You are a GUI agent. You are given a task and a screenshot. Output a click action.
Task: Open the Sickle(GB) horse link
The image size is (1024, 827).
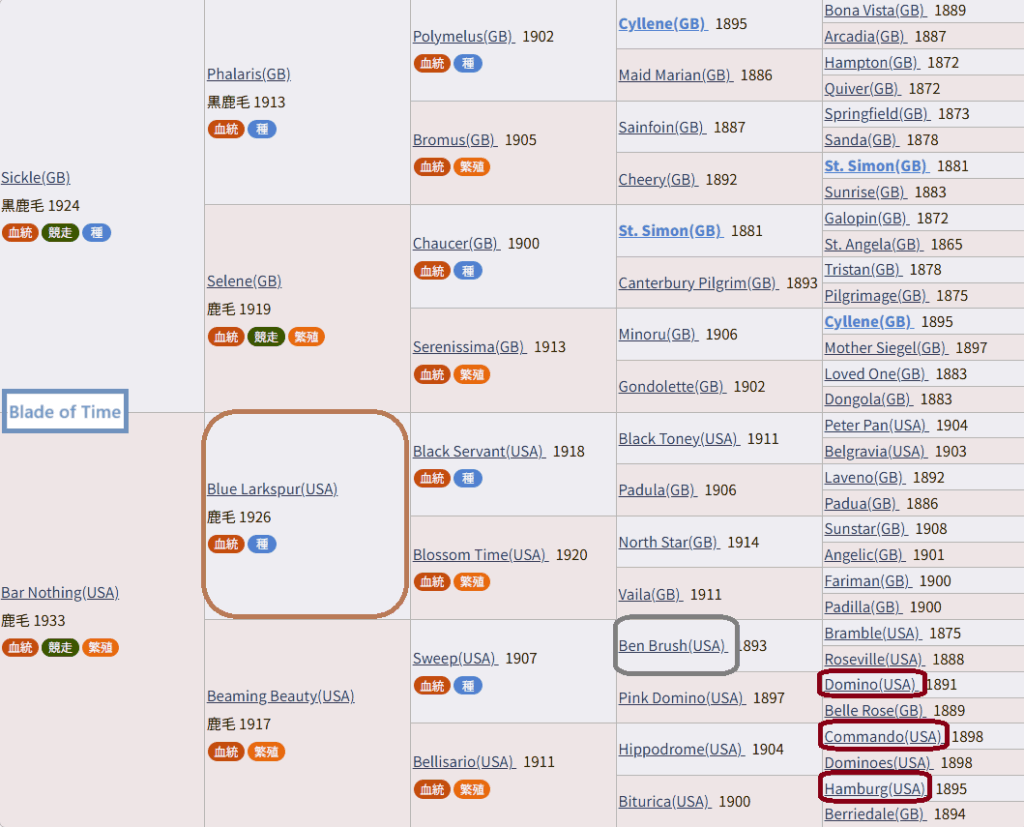tap(36, 178)
